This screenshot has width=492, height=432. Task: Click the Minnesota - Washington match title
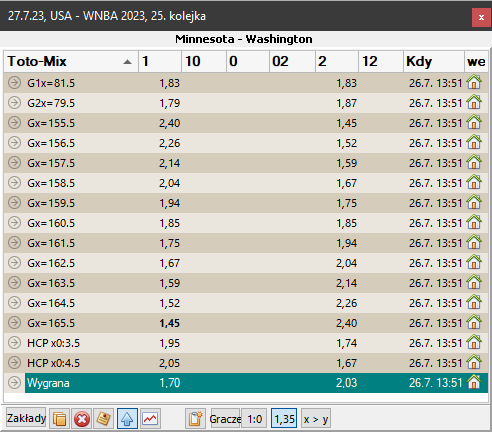tap(244, 39)
